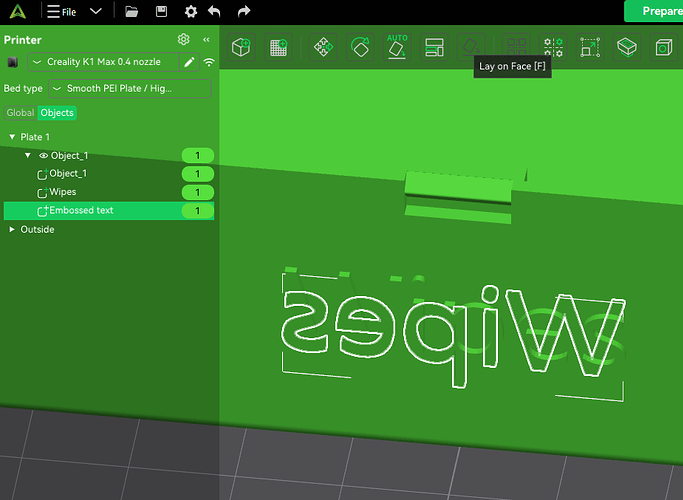Expand the Outside tree node

11,230
